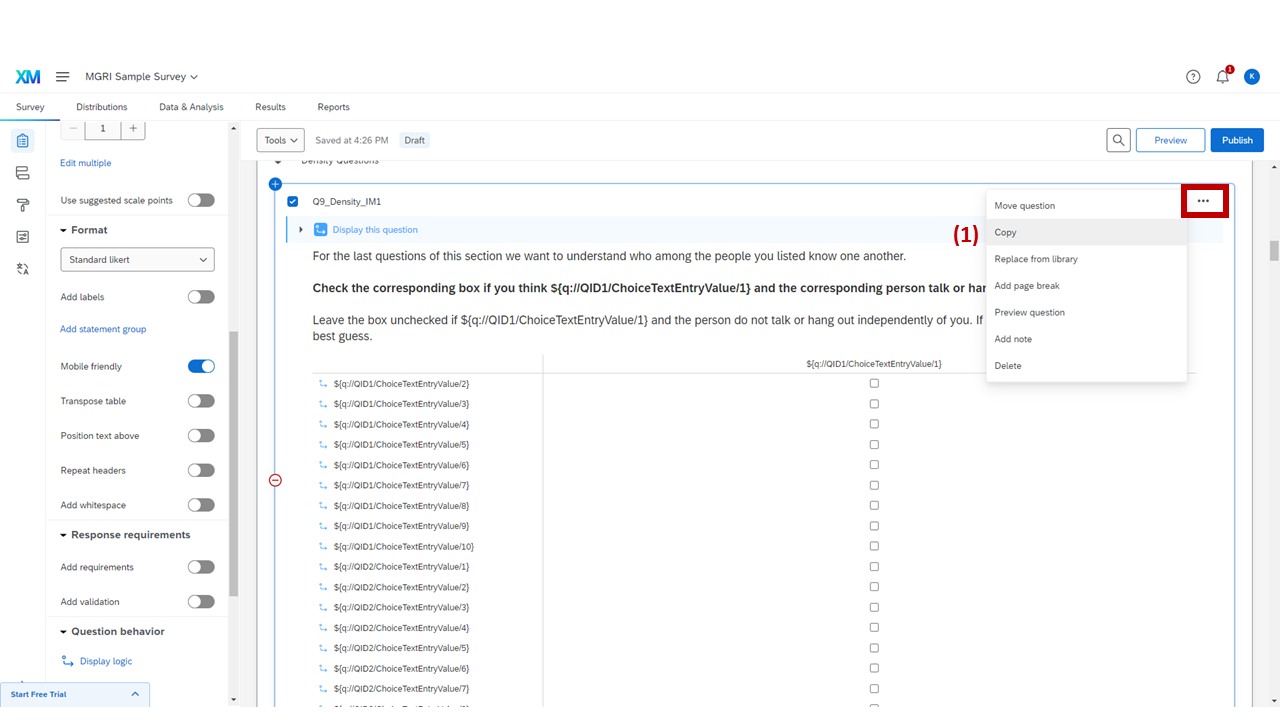Viewport: 1280px width, 720px height.
Task: Open the survey Builder clipboard icon
Action: (22, 140)
